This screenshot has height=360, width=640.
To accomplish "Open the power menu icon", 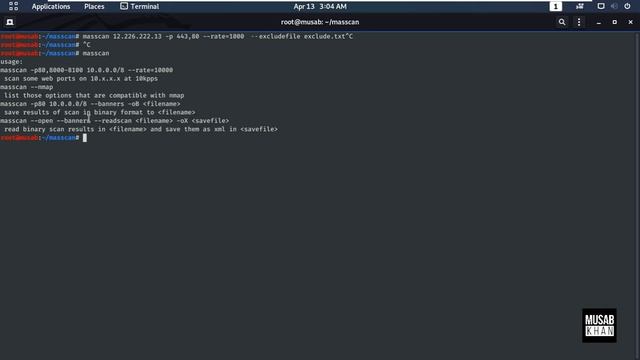I will pyautogui.click(x=627, y=6).
